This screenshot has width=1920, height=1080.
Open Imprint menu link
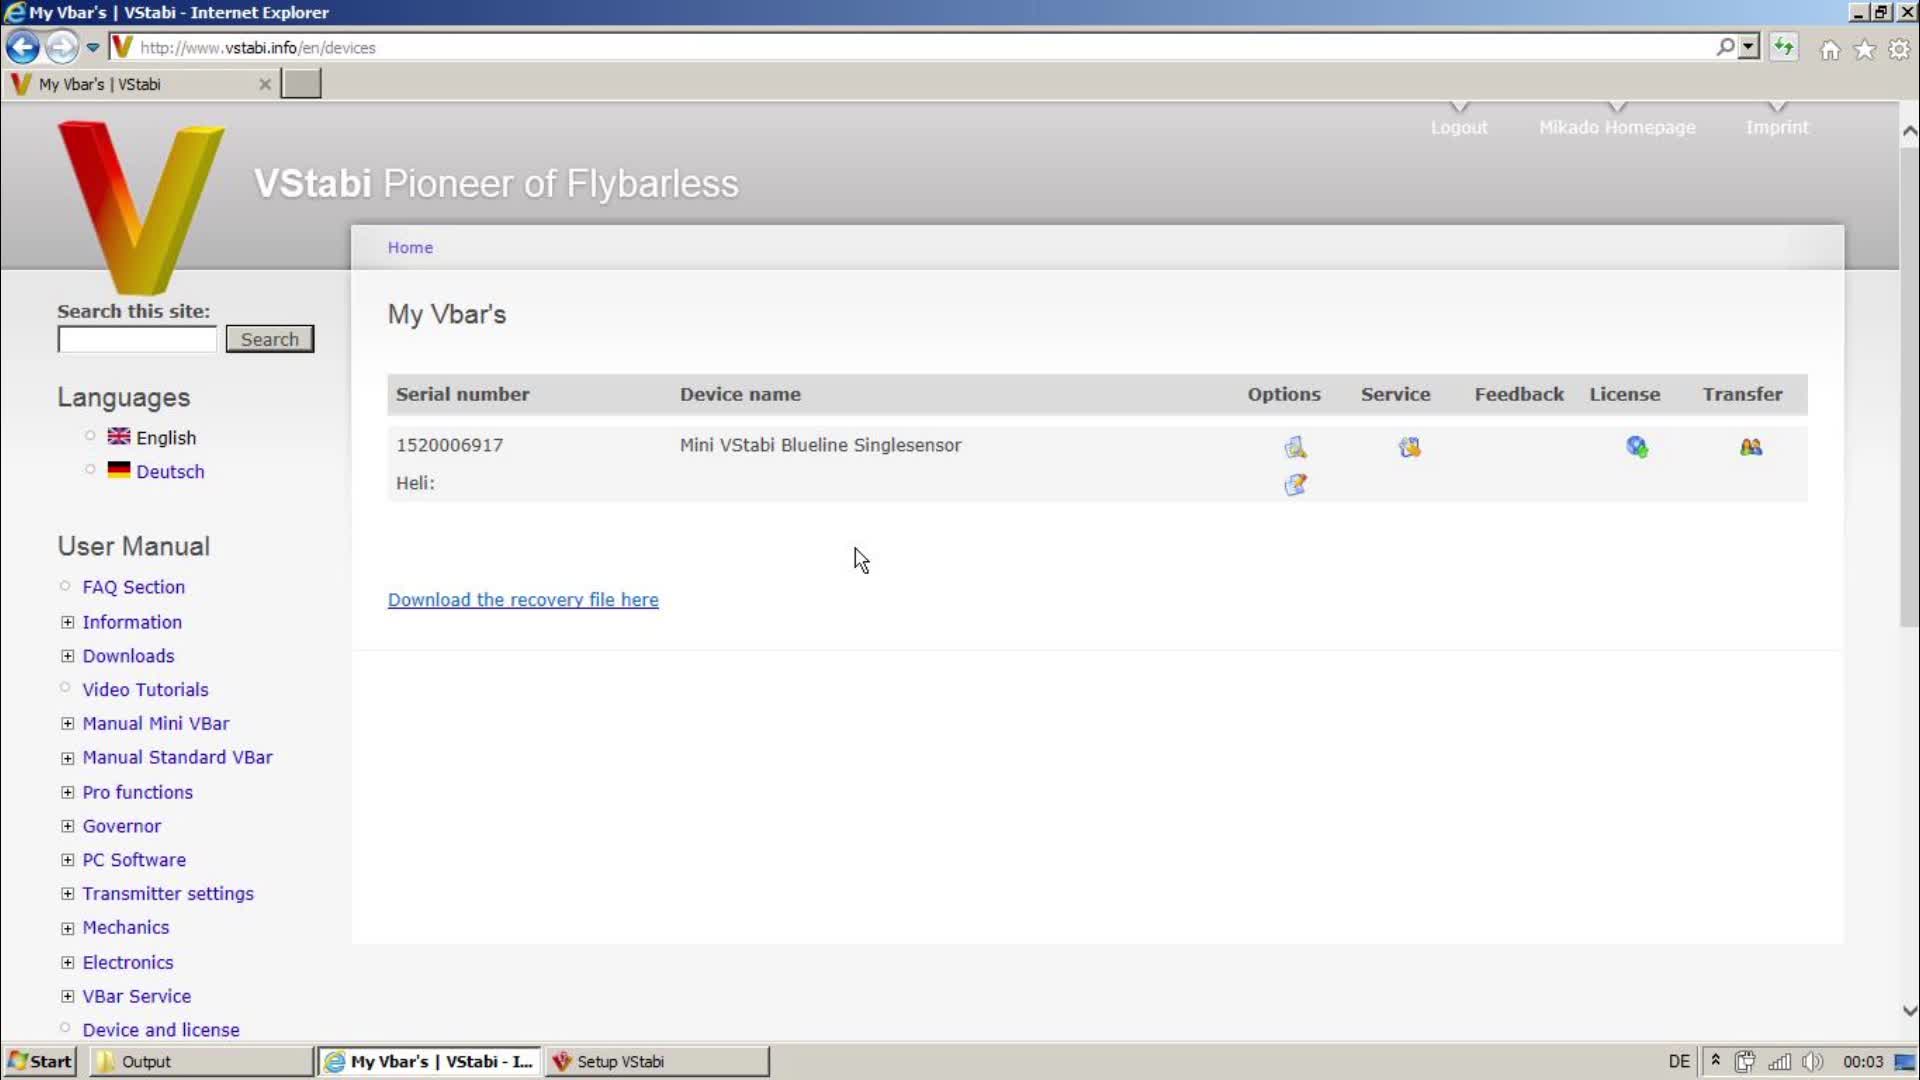pos(1777,128)
